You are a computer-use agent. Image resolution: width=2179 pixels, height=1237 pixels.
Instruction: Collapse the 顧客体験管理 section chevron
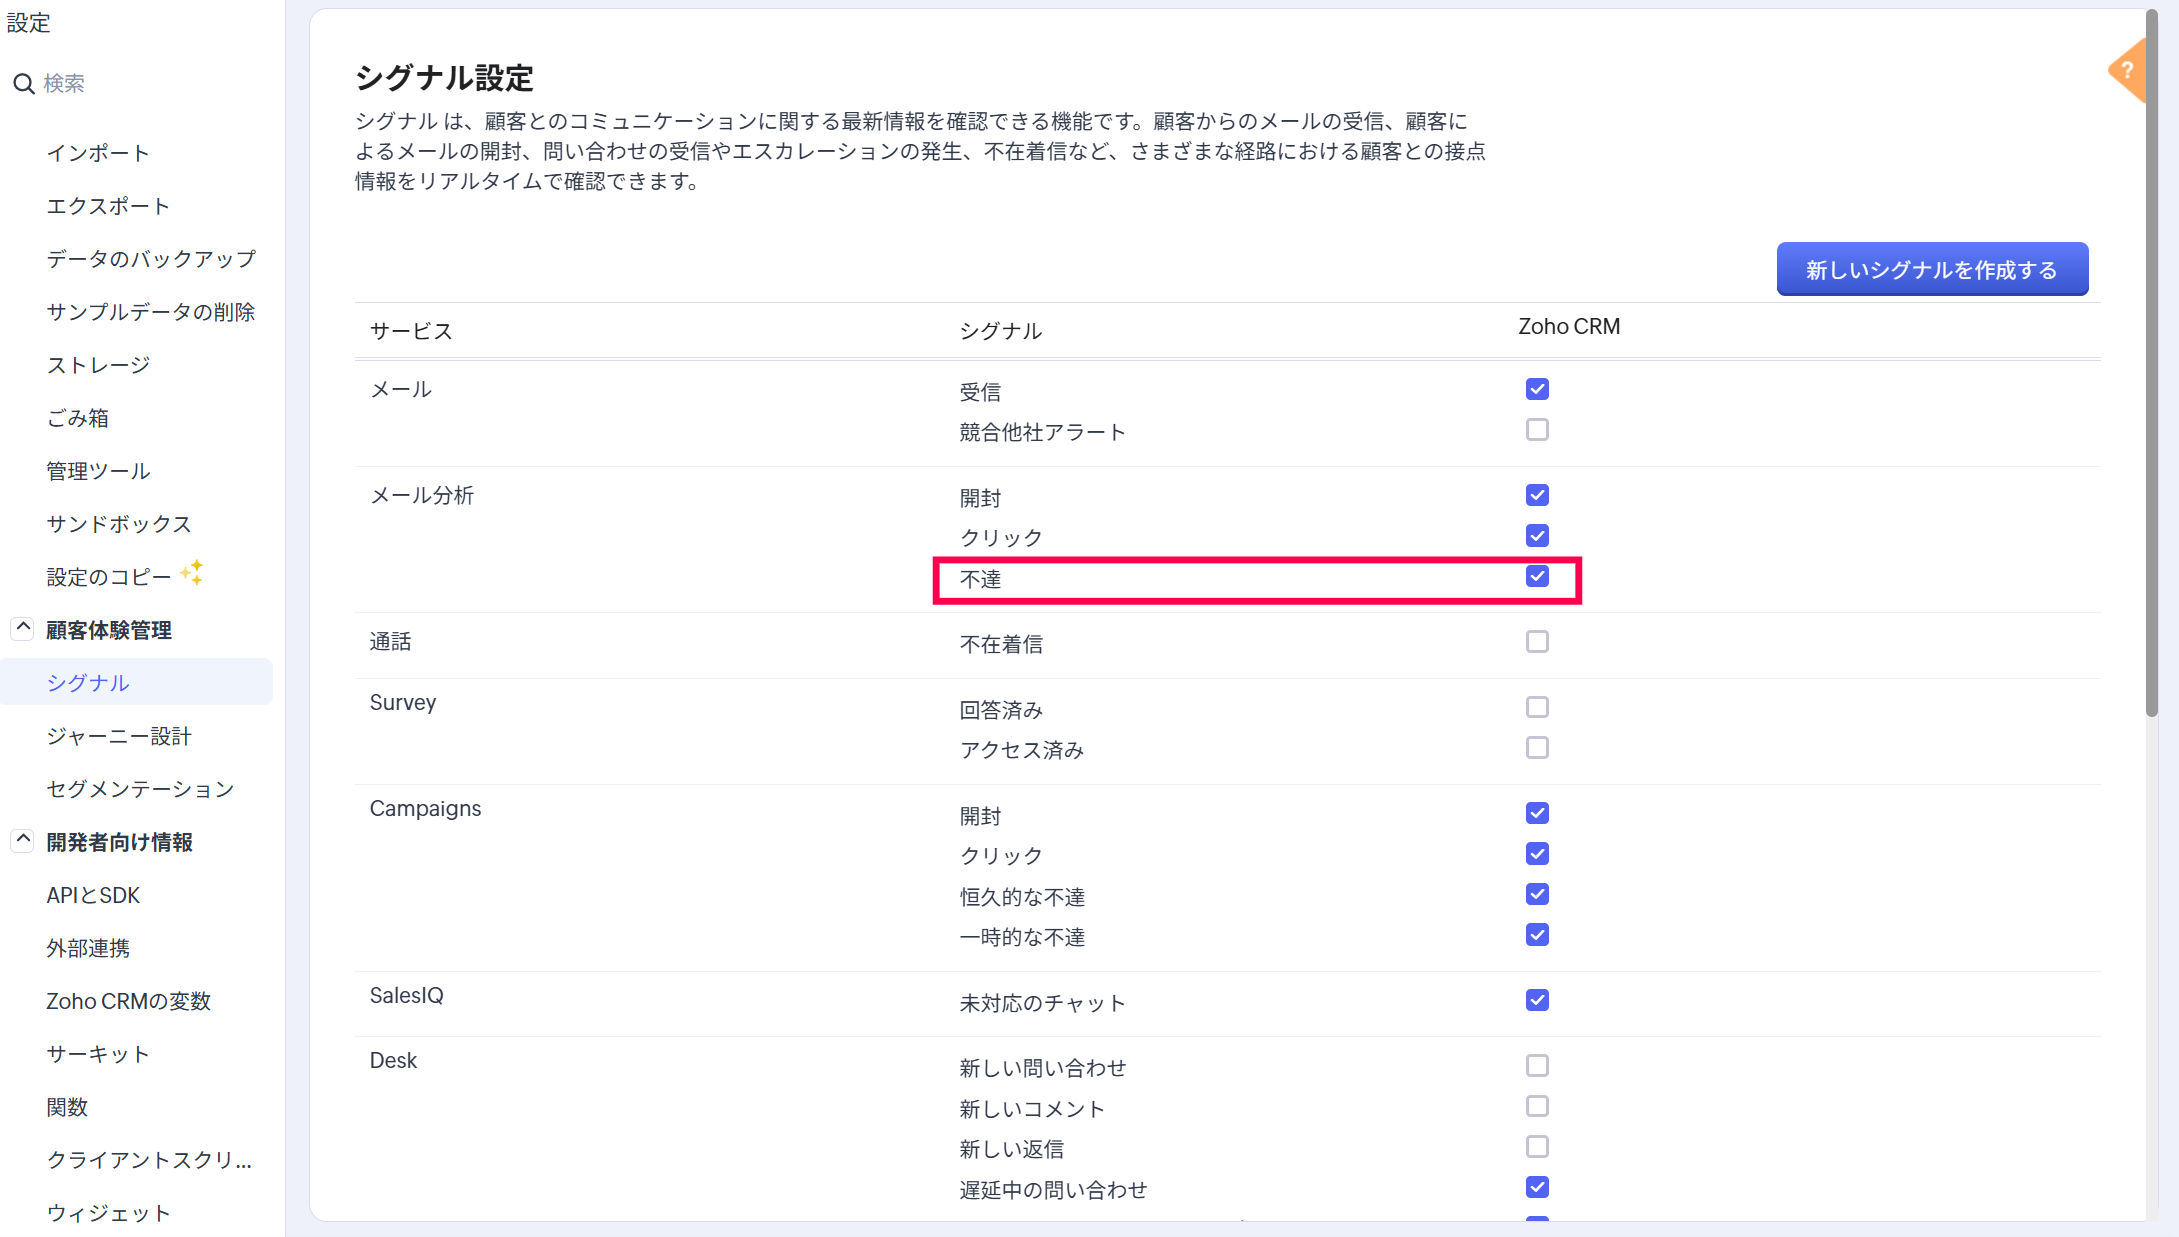point(23,628)
